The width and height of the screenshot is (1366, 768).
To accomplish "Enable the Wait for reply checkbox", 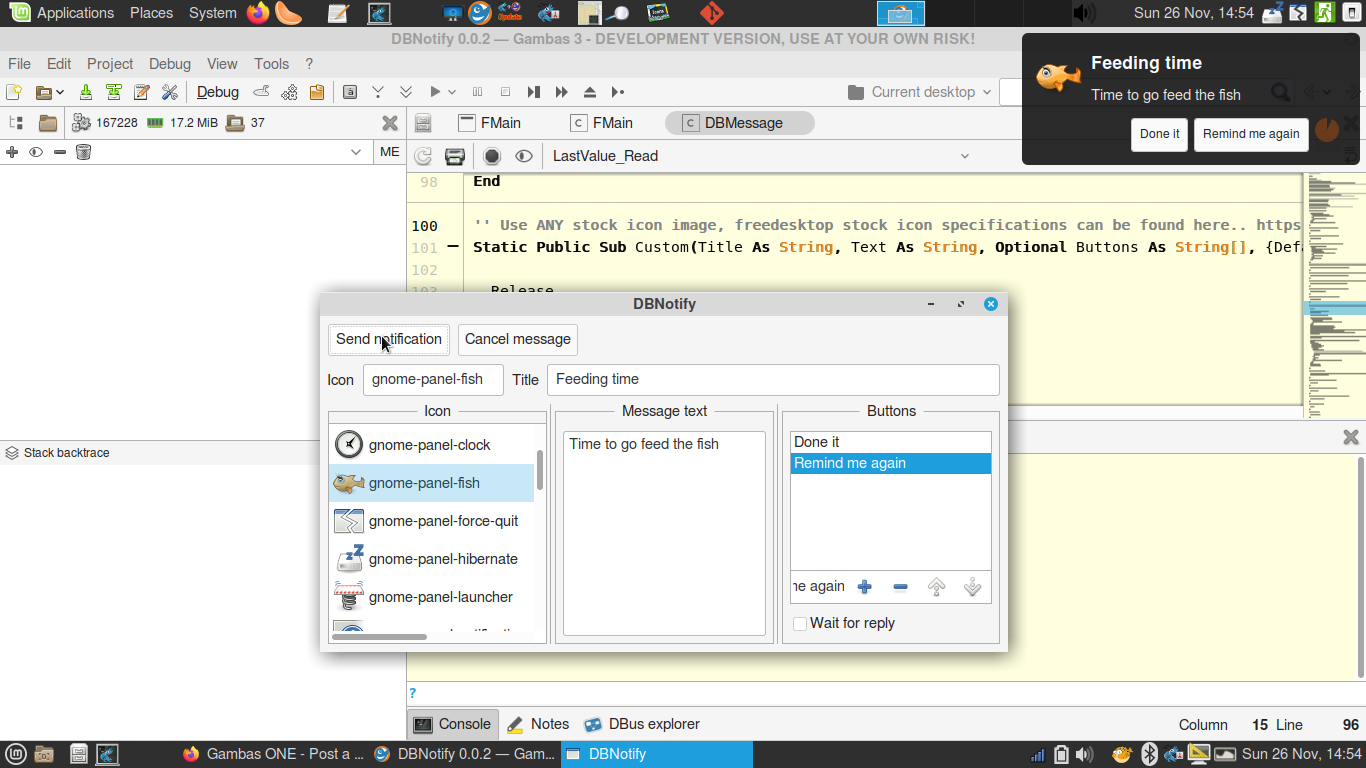I will coord(800,624).
